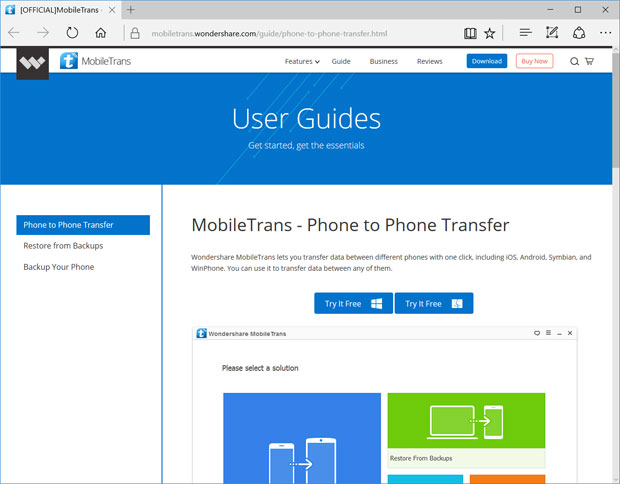Click the Buy Now button
This screenshot has width=620, height=484.
click(534, 61)
